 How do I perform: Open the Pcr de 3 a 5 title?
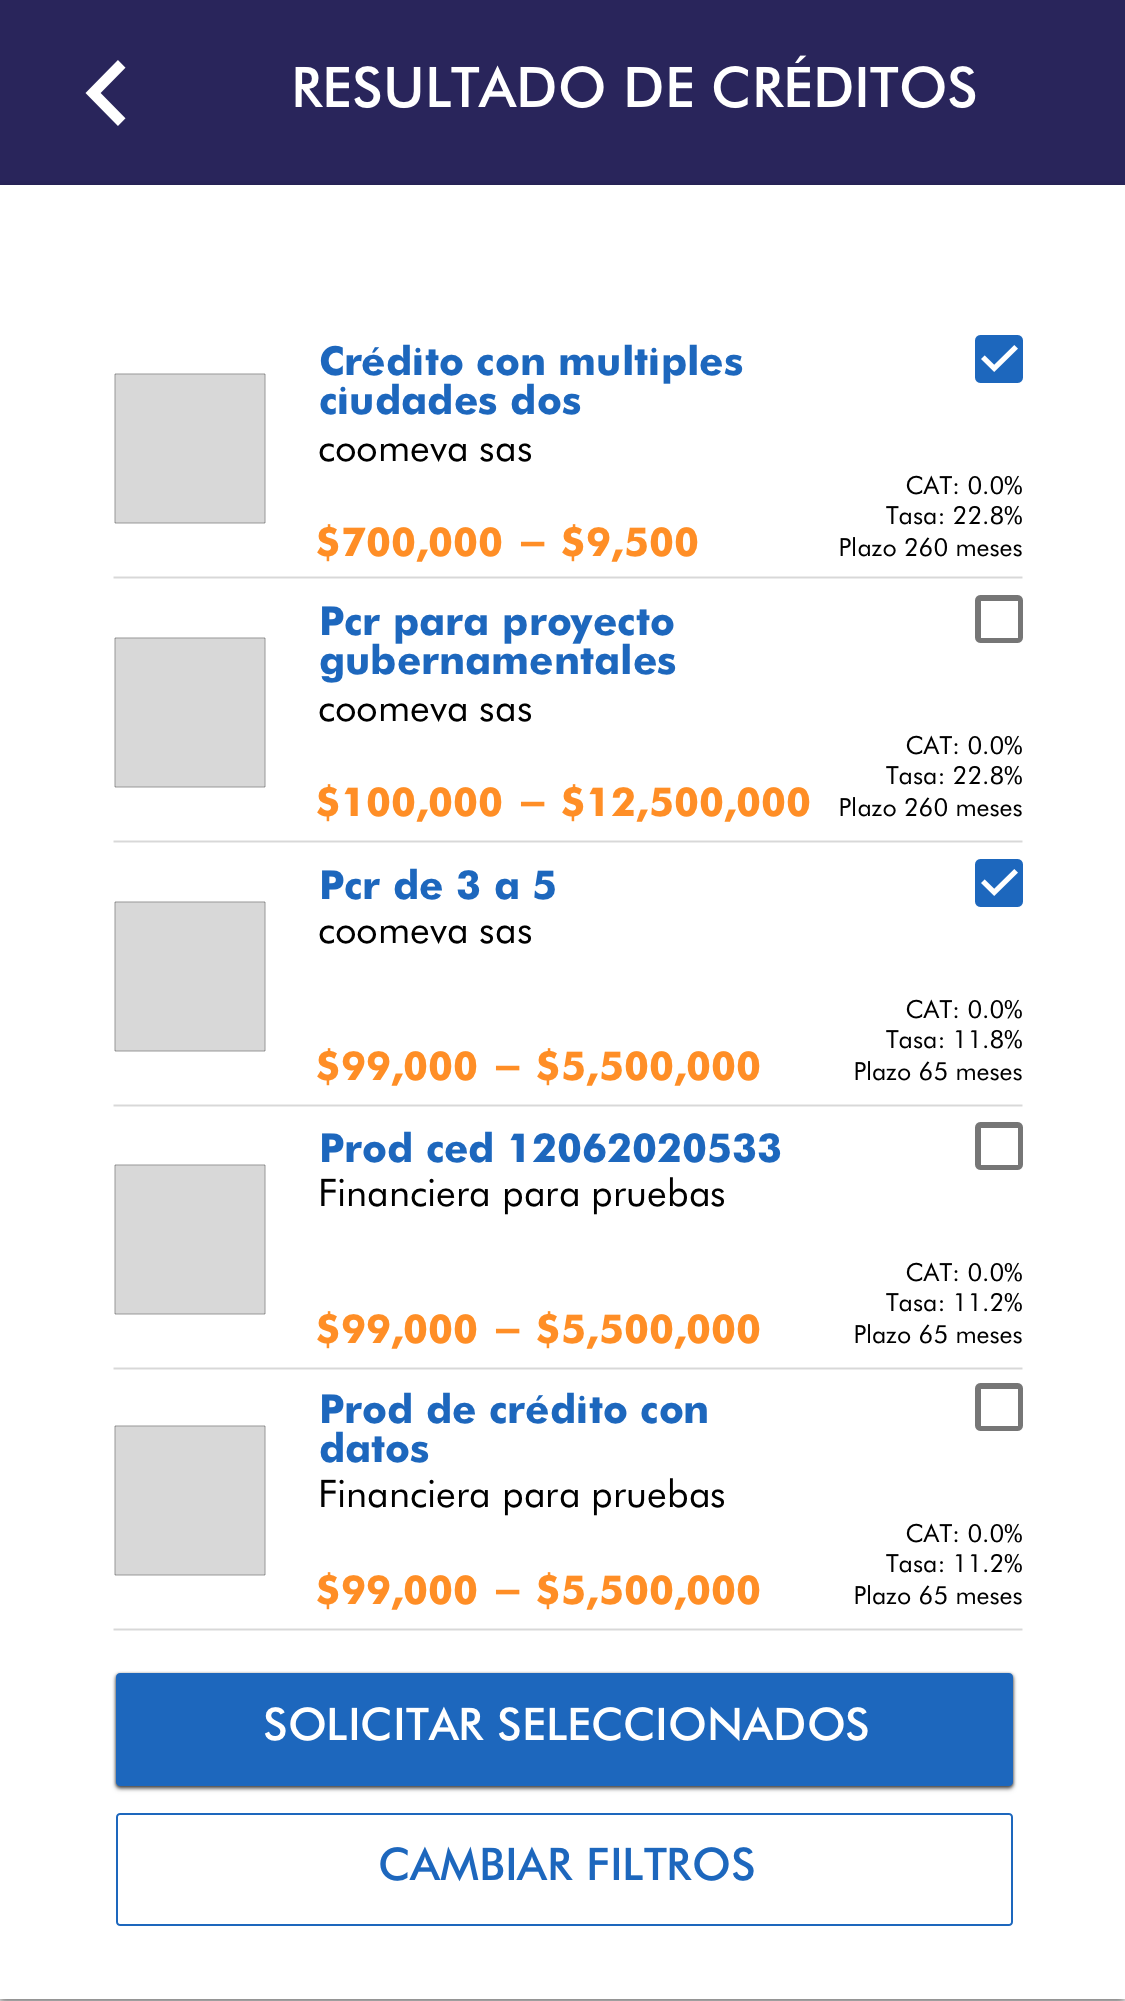click(437, 886)
